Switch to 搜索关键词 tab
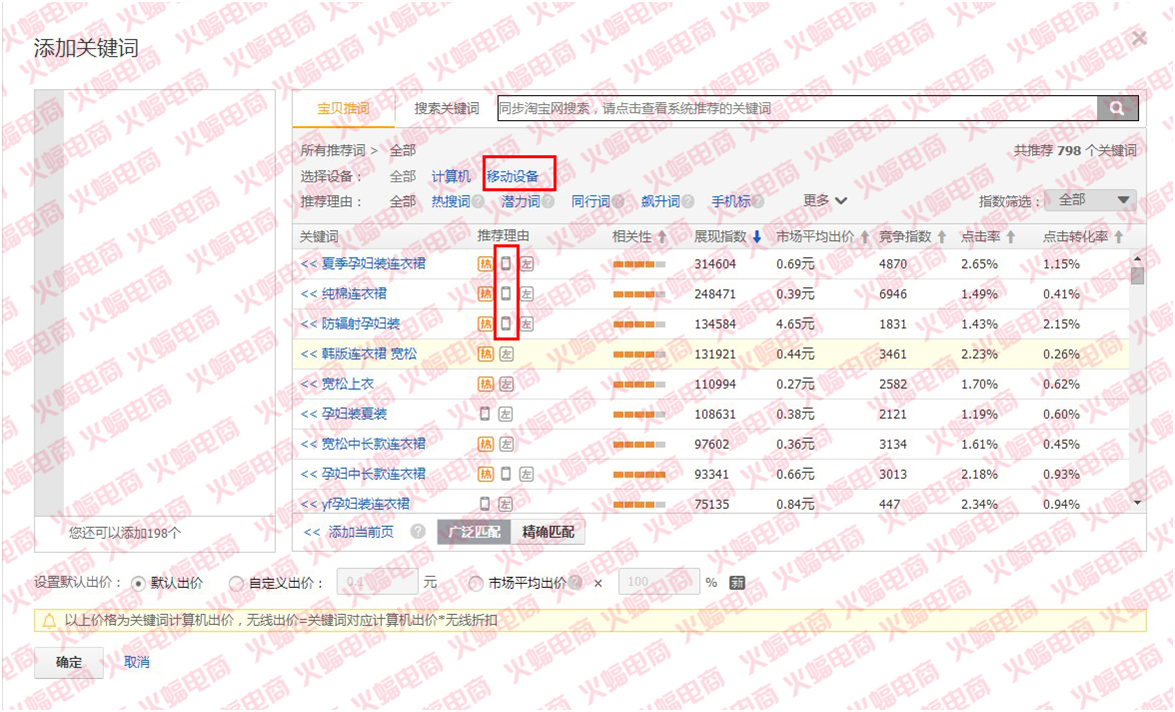The height and width of the screenshot is (712, 1175). pos(447,109)
